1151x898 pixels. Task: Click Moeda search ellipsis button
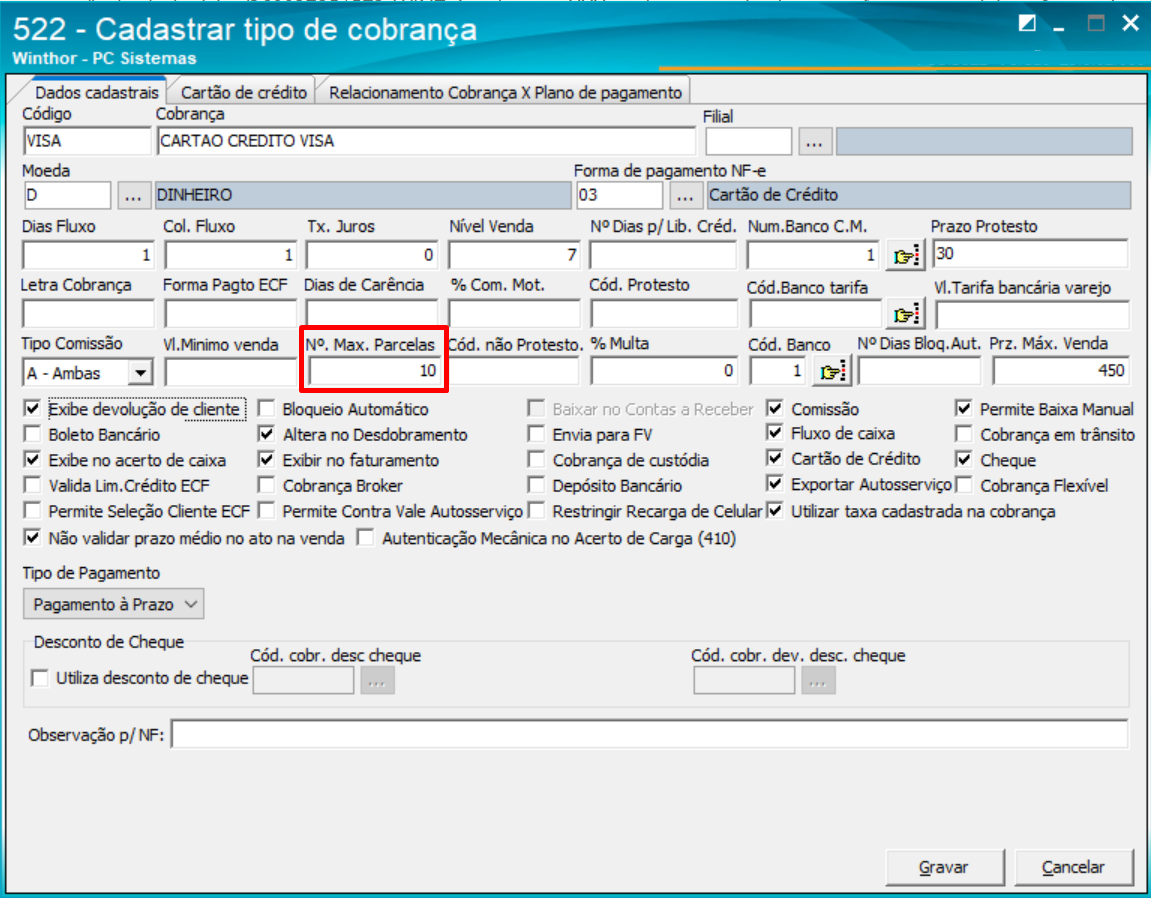133,195
